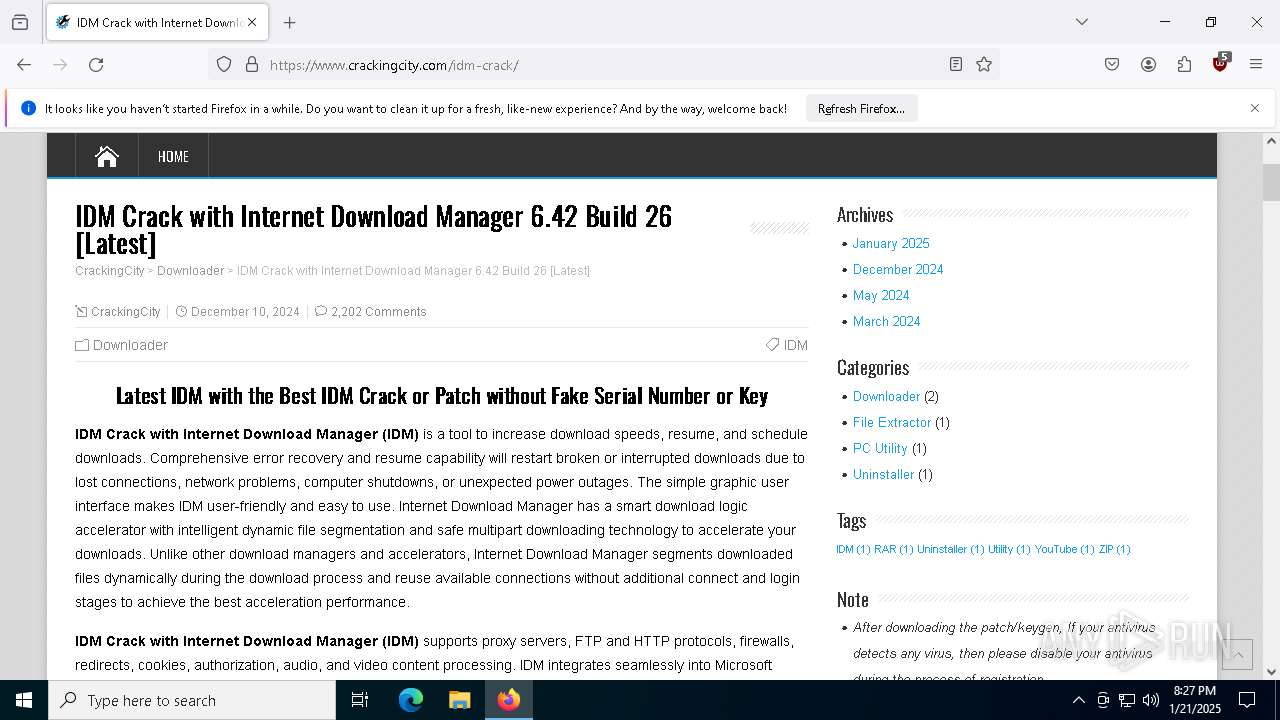The width and height of the screenshot is (1280, 720).
Task: Open CrackingCity breadcrumb link
Action: tap(110, 271)
